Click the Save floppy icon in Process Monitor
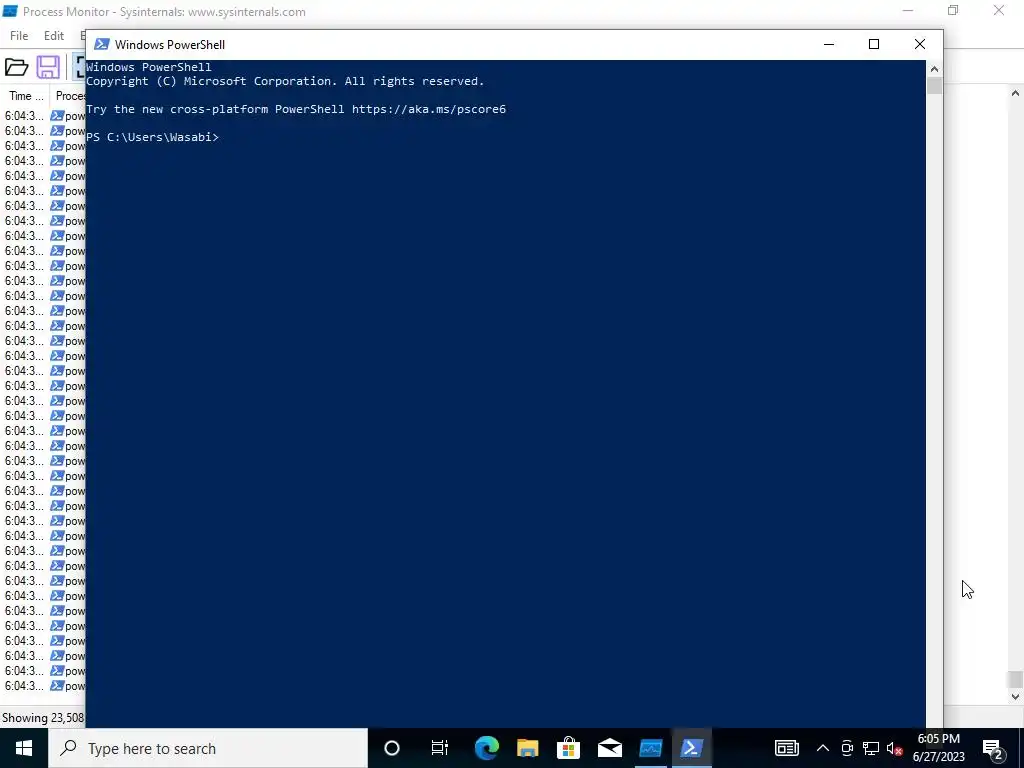1024x768 pixels. pyautogui.click(x=48, y=67)
